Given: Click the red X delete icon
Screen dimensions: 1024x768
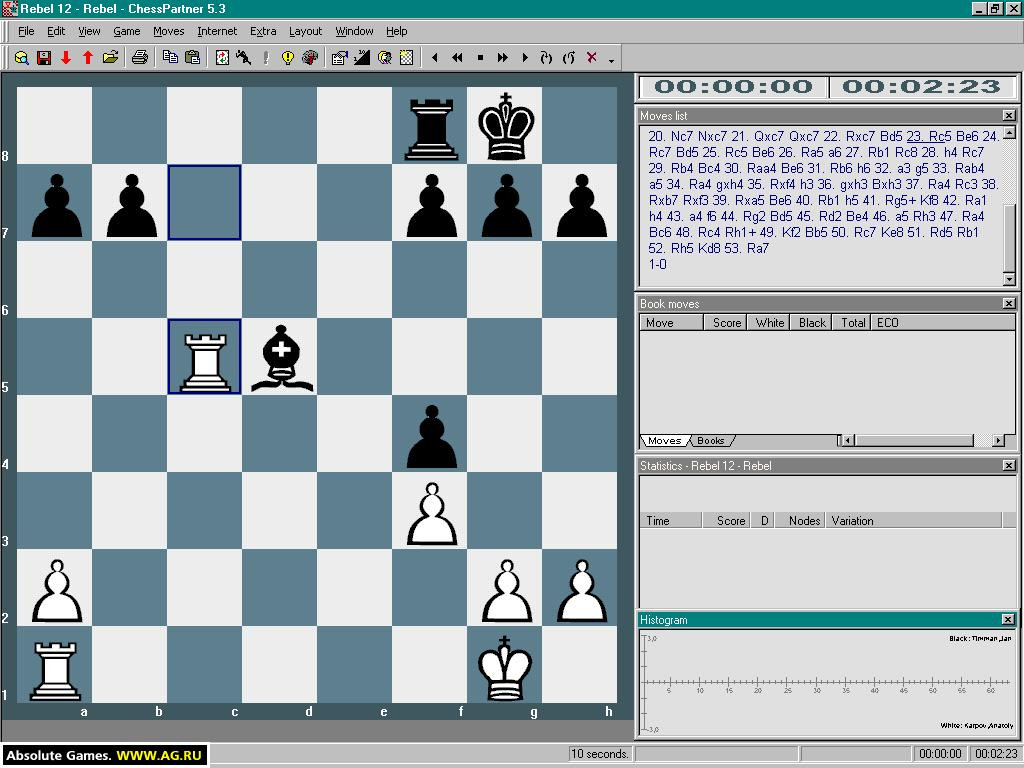Looking at the screenshot, I should (x=591, y=57).
